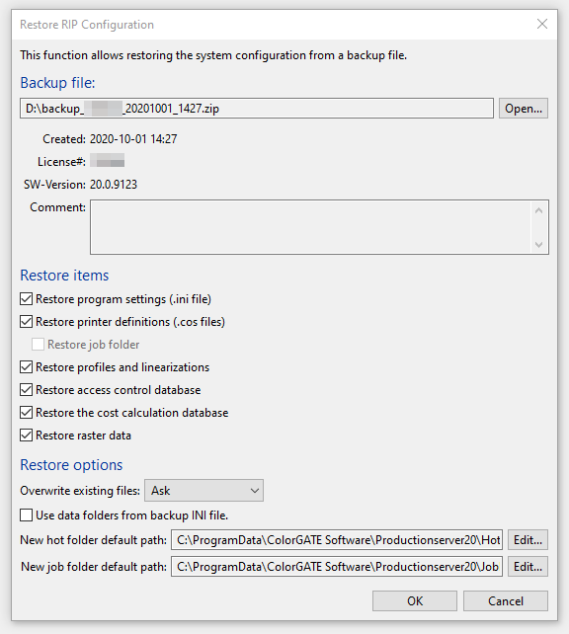
Task: Close the Restore RIP Configuration dialog
Action: pos(542,24)
